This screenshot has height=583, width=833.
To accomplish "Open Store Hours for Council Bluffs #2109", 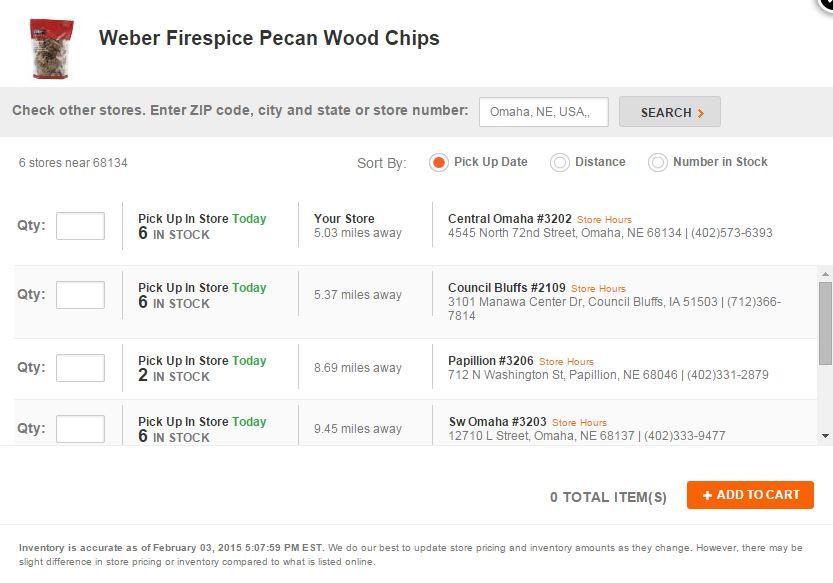I will tap(598, 289).
